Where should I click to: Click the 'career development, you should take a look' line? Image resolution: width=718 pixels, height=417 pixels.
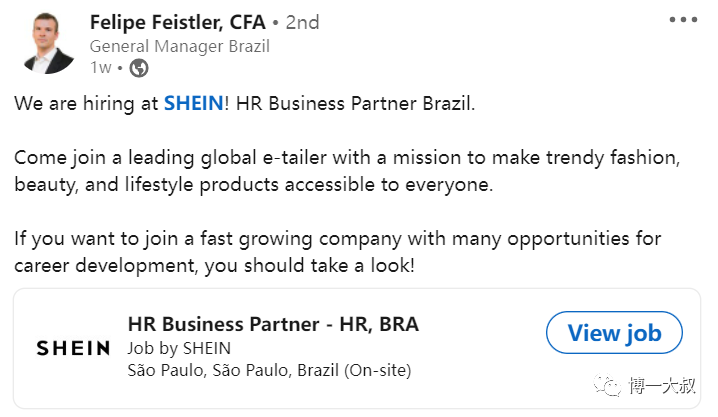pyautogui.click(x=215, y=267)
